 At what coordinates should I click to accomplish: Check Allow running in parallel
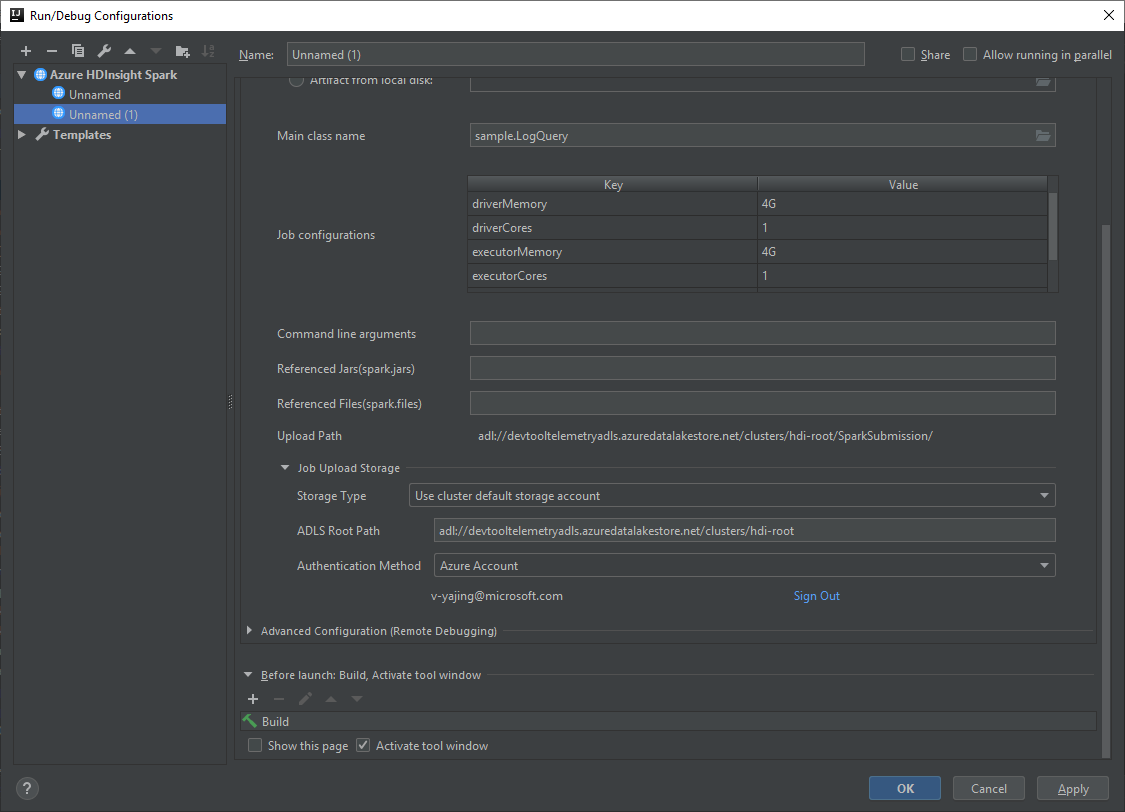pos(969,54)
